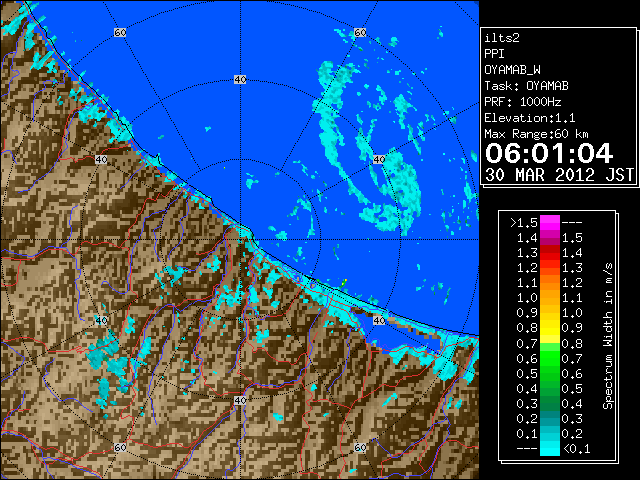The width and height of the screenshot is (640, 480).
Task: Click the 06:01:04 timestamp
Action: [549, 153]
